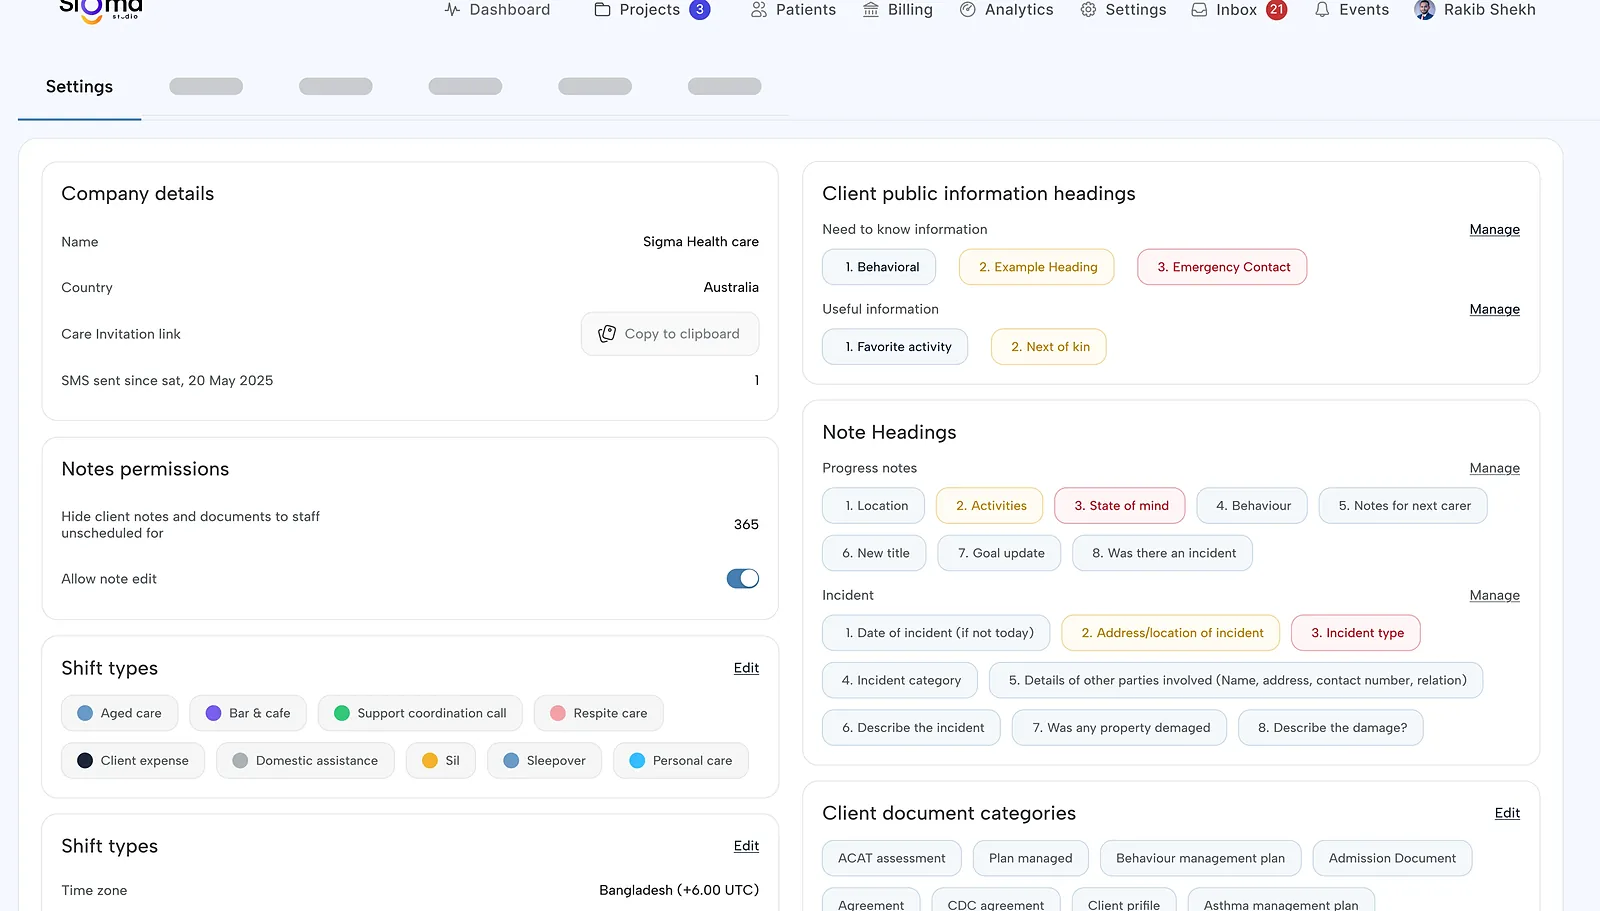
Task: Open the Dashboard menu item
Action: 497,10
